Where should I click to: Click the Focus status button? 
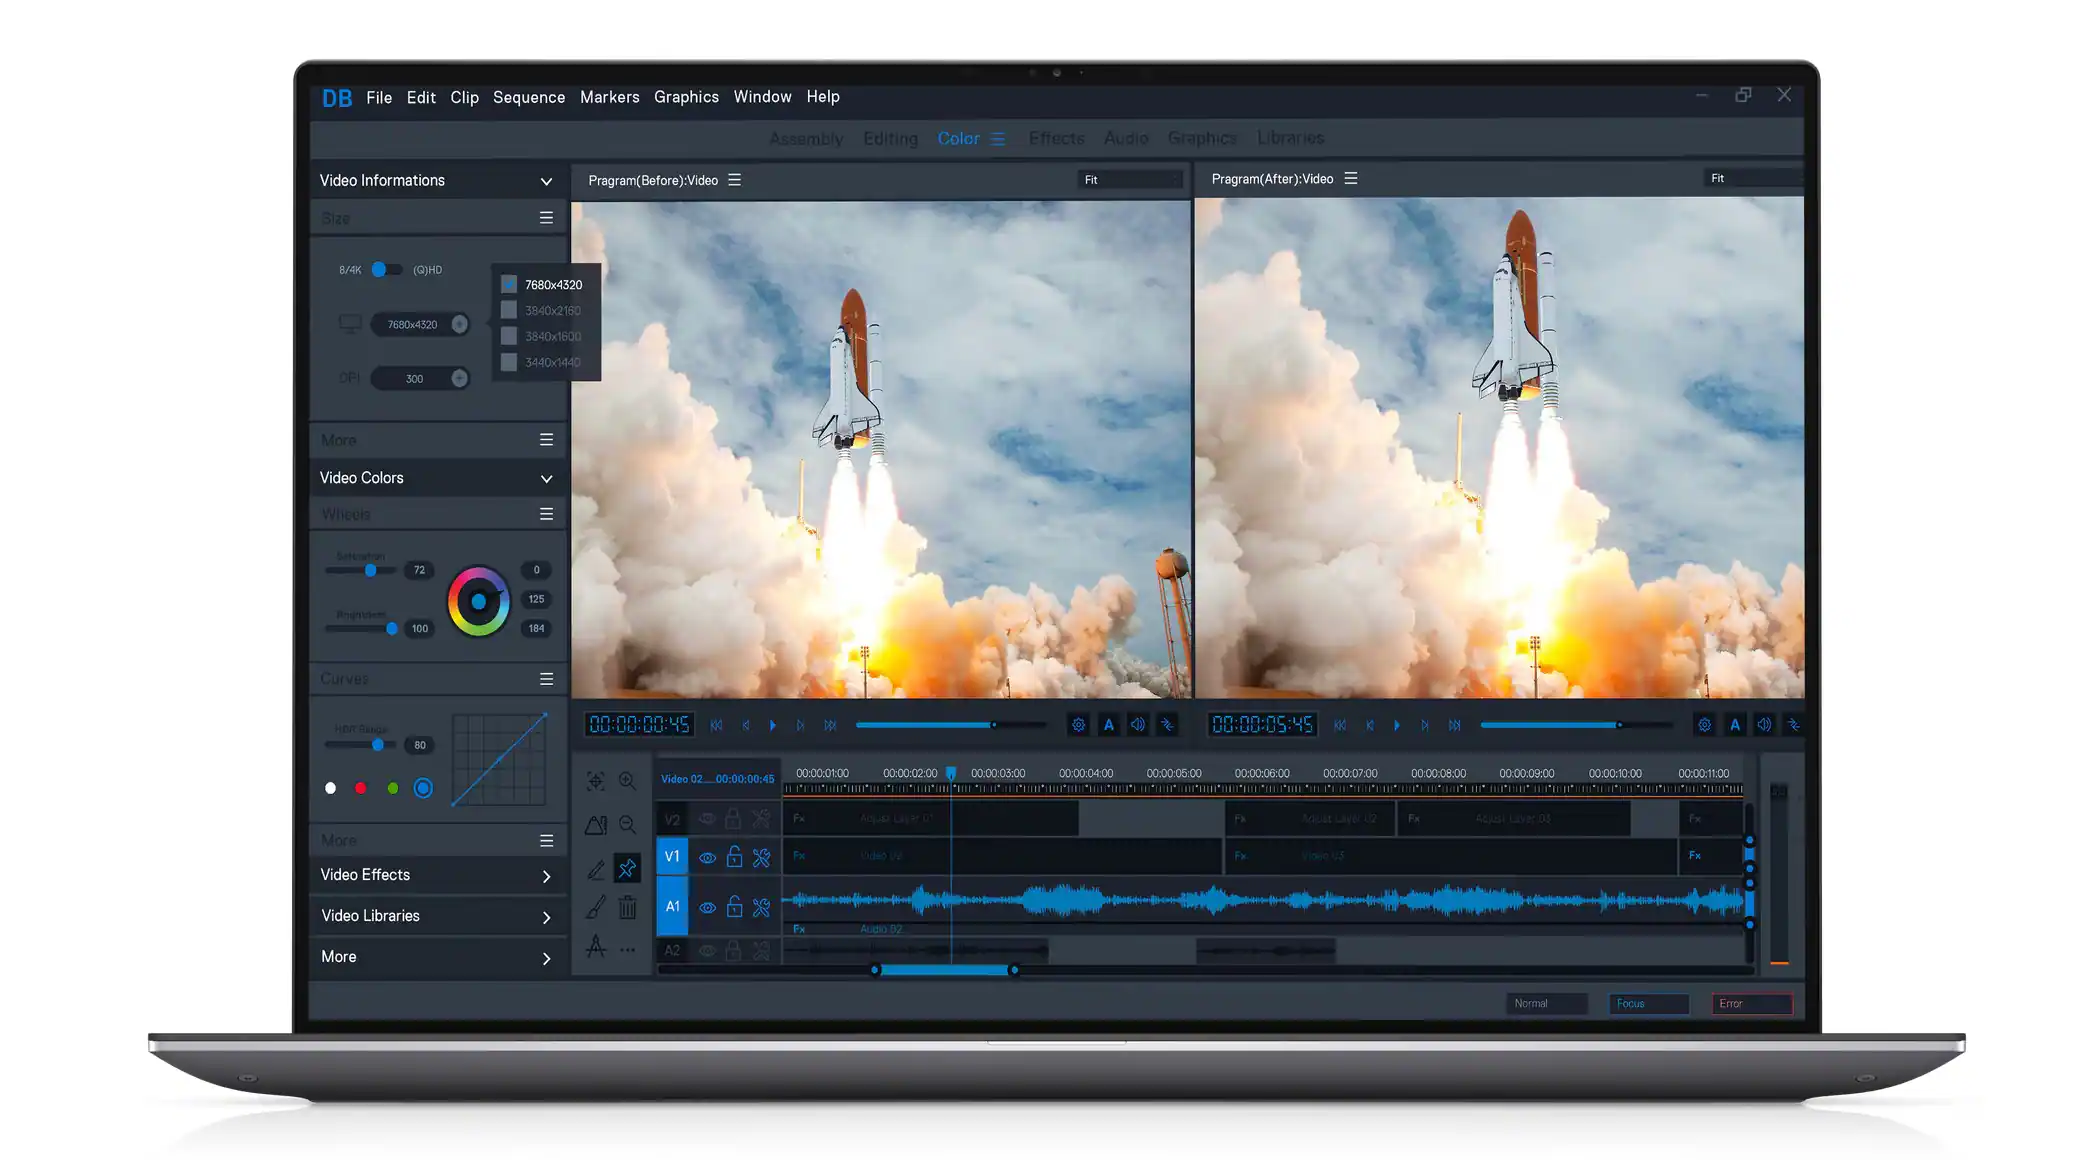(1647, 1003)
